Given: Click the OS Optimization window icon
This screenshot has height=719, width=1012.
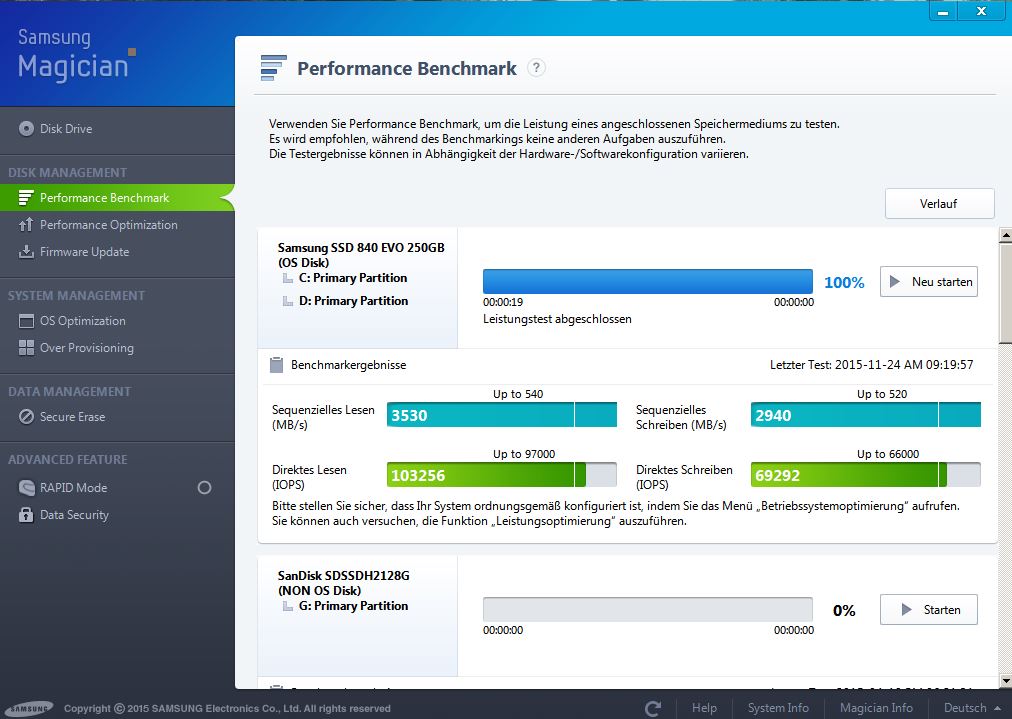Looking at the screenshot, I should pyautogui.click(x=26, y=321).
